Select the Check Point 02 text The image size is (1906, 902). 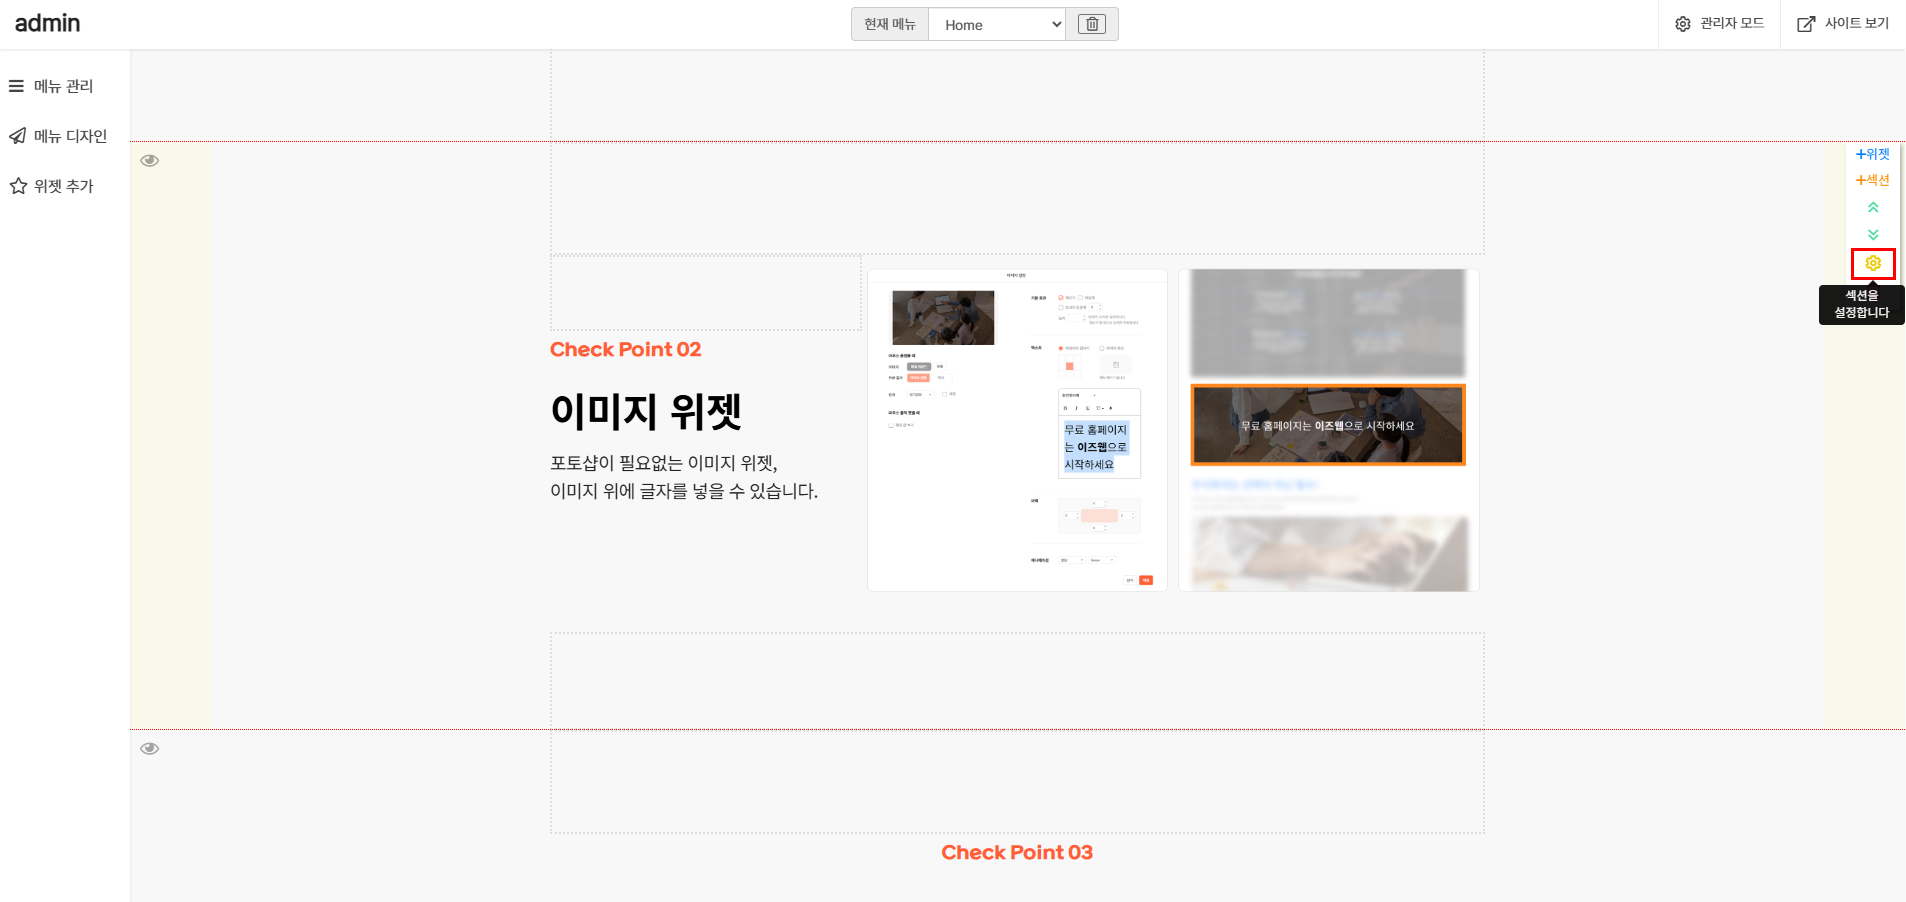point(626,349)
